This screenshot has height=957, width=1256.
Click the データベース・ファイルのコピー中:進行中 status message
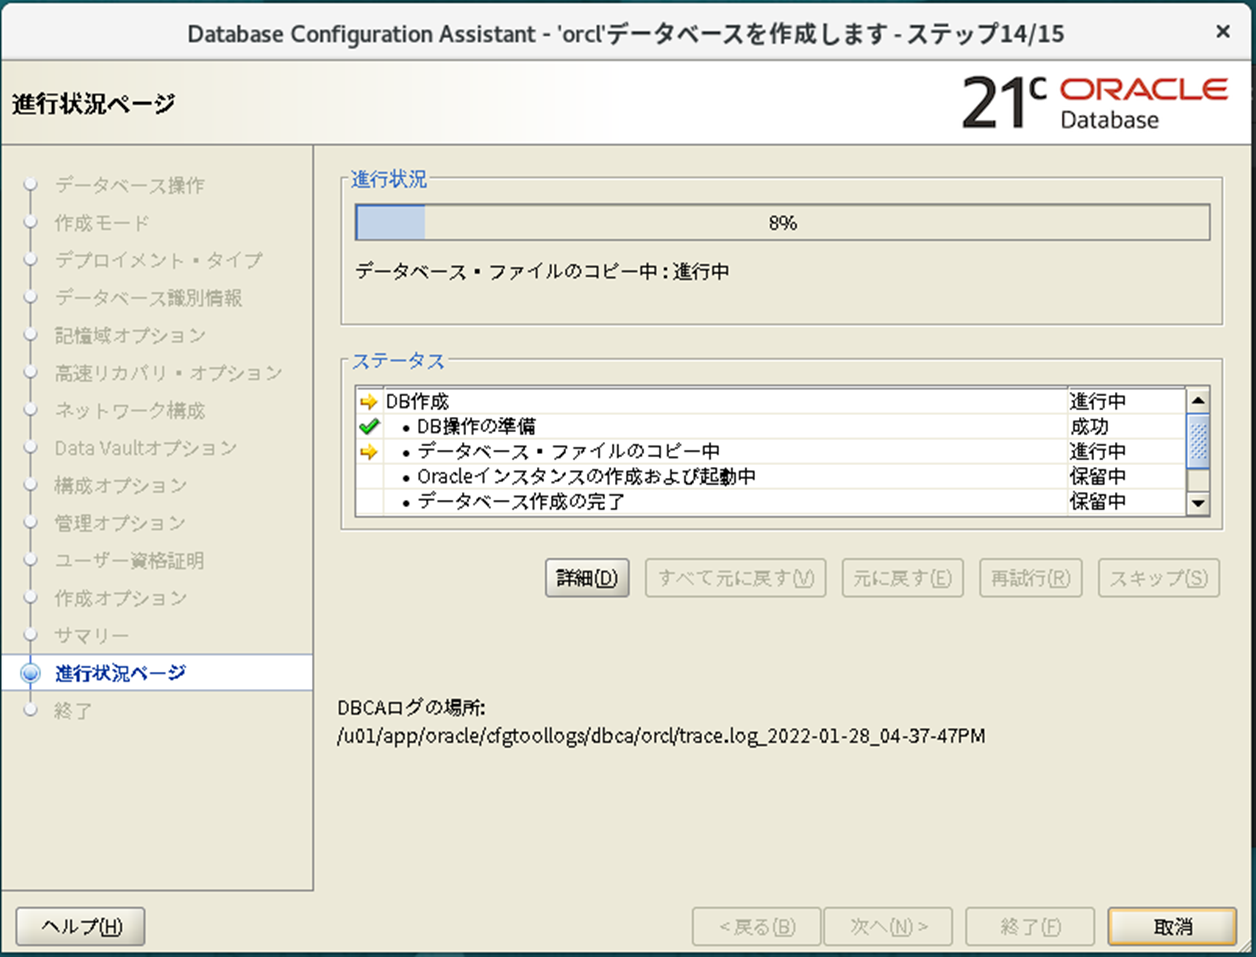click(x=542, y=272)
